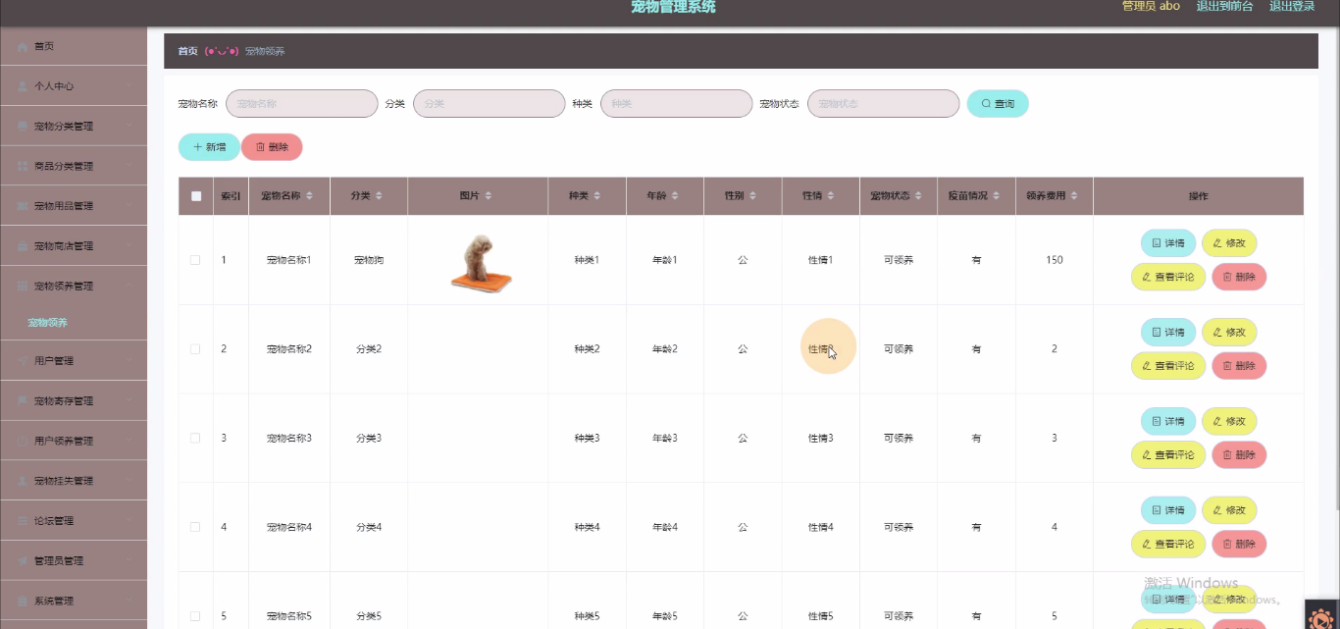Click the icon beside 管理员管理 in sidebar
Screen dimensions: 1340x629
tap(23, 561)
